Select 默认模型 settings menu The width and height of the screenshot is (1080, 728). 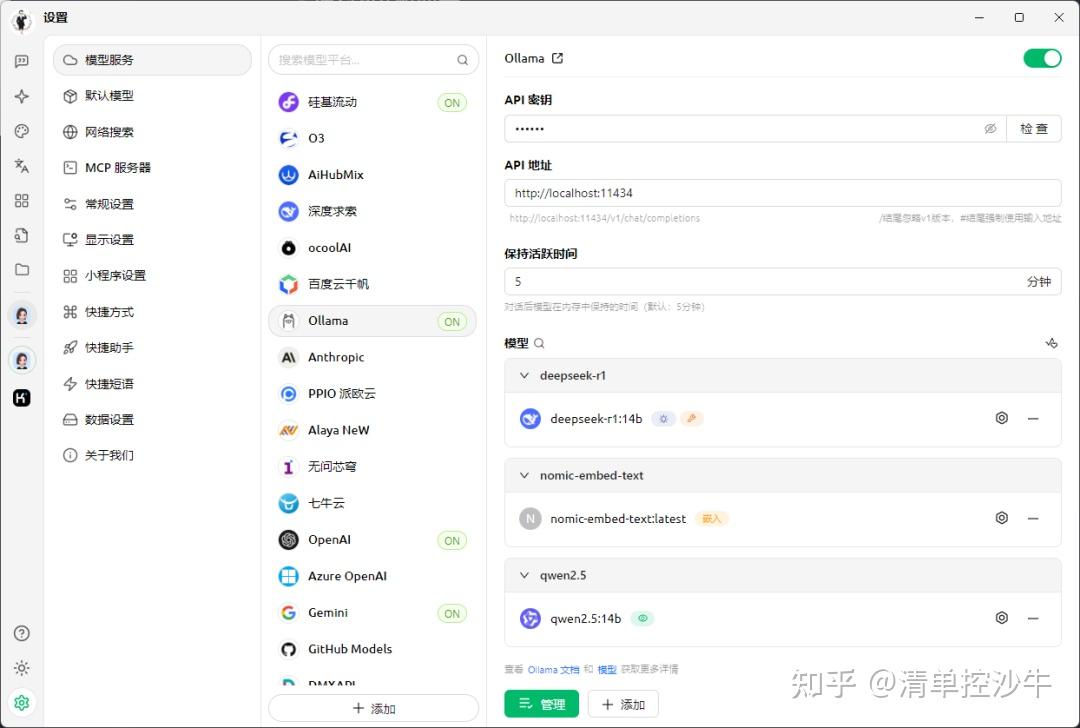[152, 96]
